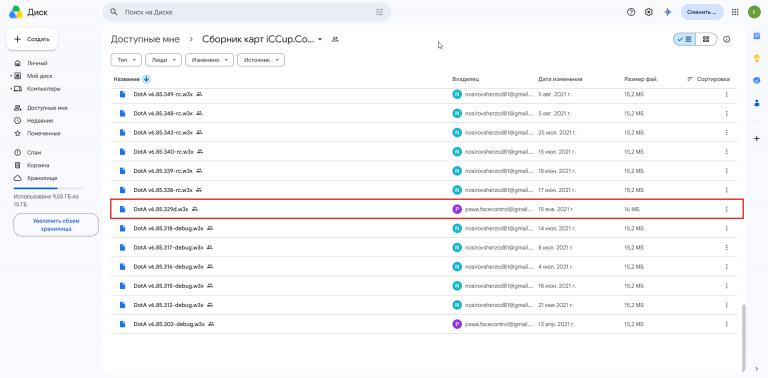Screen dimensions: 768x378
Task: Click file icon of DotA v6.85.340-rc.w3x
Action: click(x=122, y=151)
